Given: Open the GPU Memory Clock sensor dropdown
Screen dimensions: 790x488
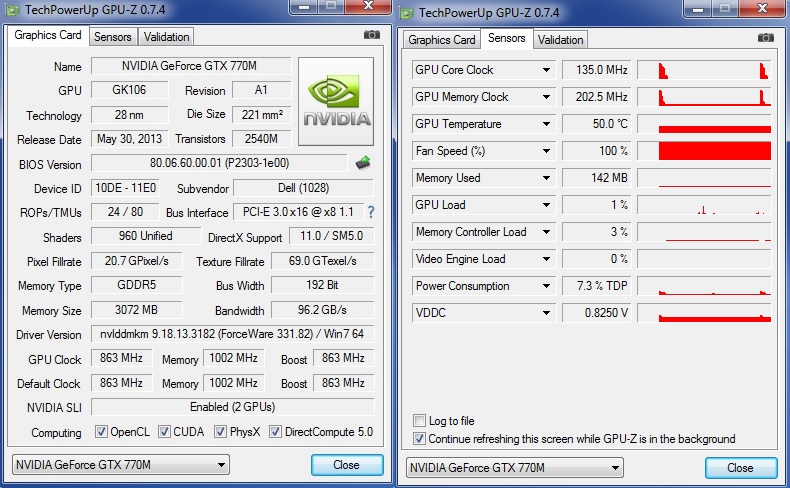Looking at the screenshot, I should (x=546, y=97).
